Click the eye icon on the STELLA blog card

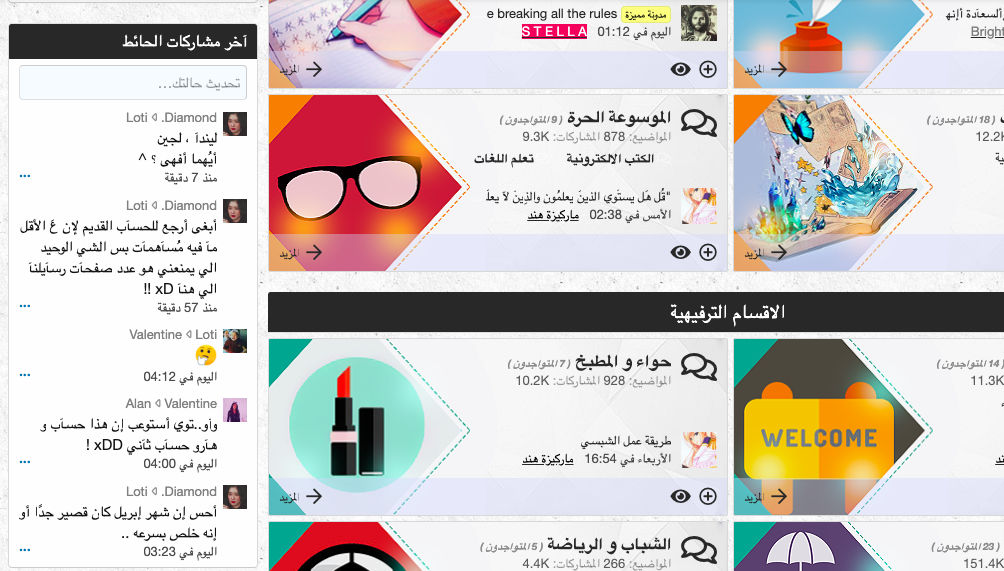[x=680, y=69]
